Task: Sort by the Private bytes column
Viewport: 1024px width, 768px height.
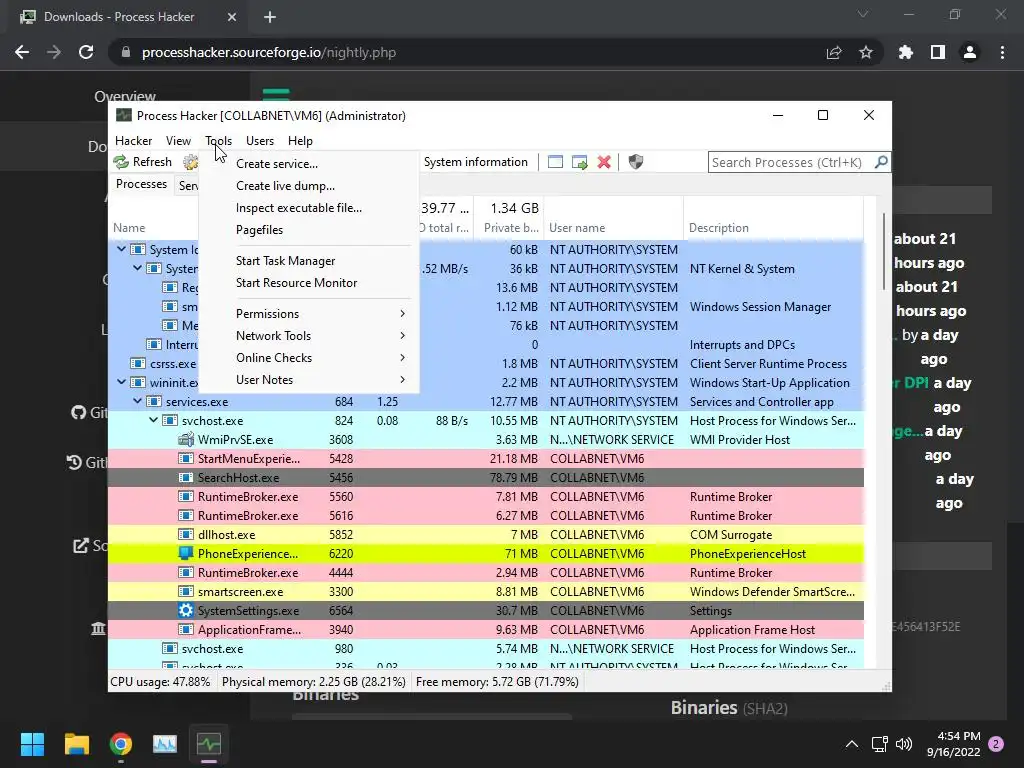Action: tap(509, 219)
